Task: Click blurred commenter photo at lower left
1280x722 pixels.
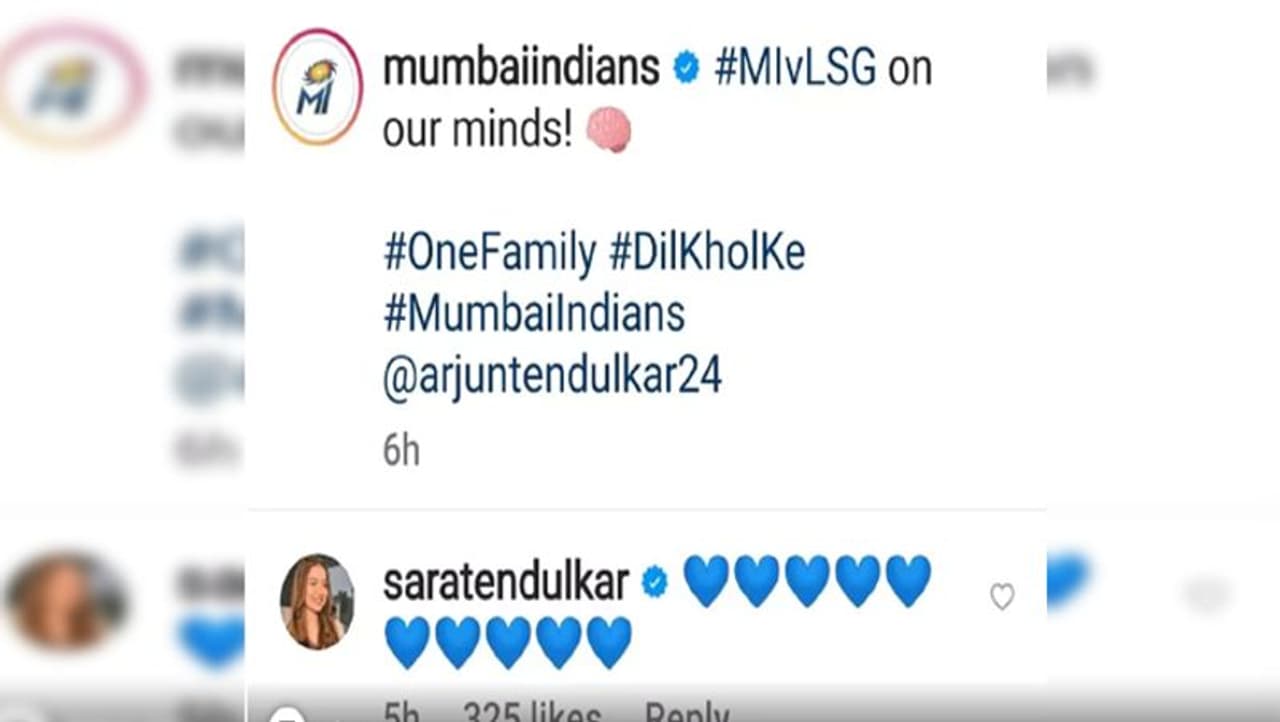Action: (x=67, y=602)
